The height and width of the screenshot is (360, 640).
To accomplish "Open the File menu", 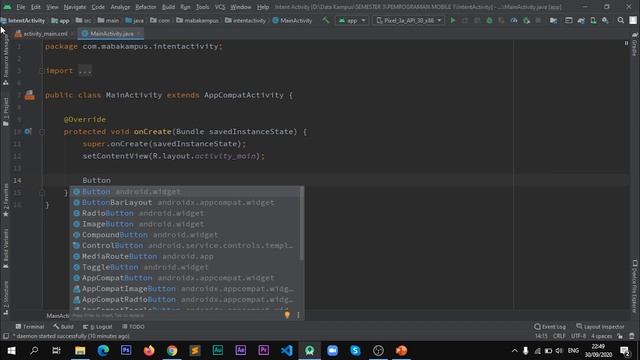I will point(20,7).
